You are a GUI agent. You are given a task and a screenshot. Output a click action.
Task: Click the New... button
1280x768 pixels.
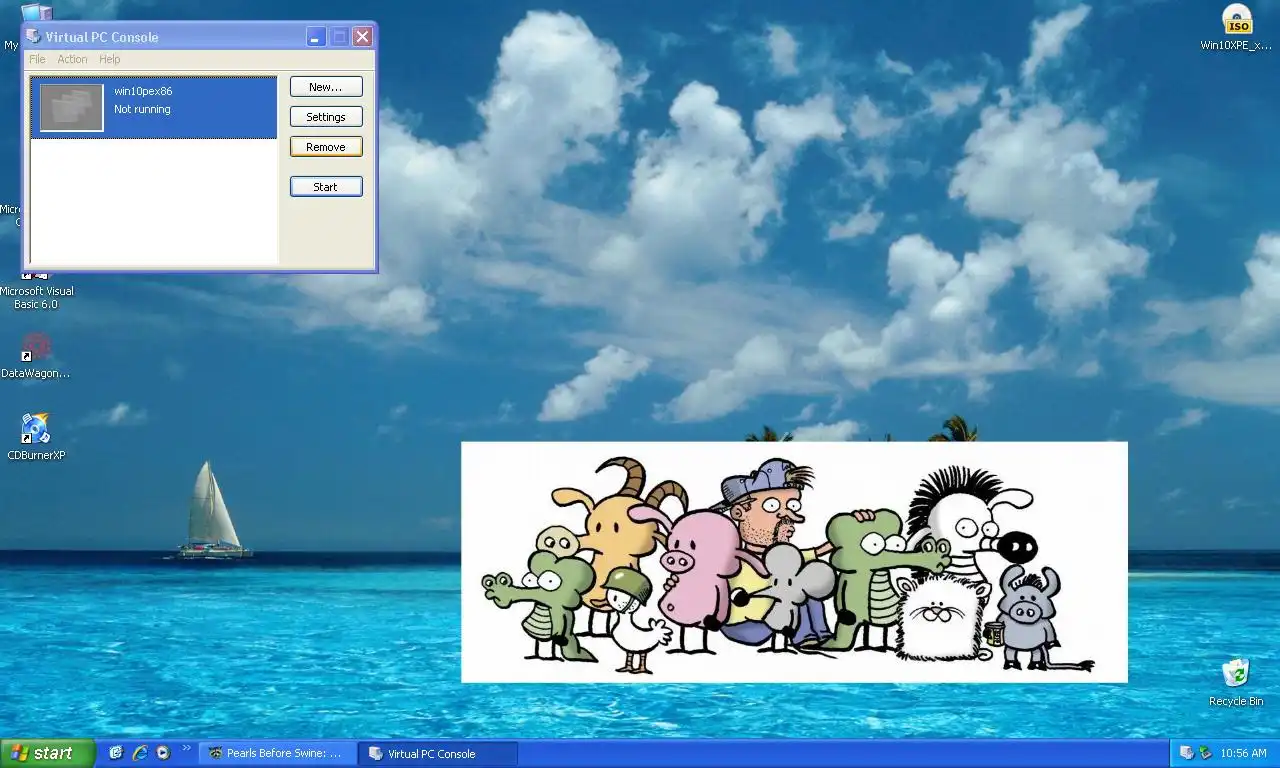[x=326, y=87]
